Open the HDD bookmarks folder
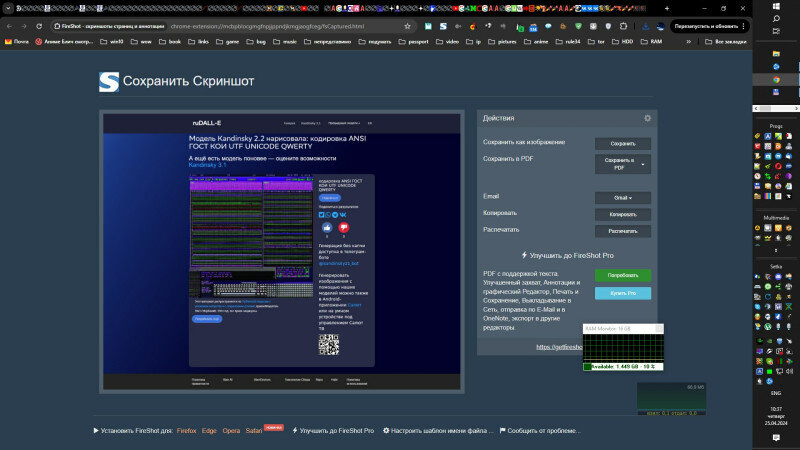 coord(622,42)
